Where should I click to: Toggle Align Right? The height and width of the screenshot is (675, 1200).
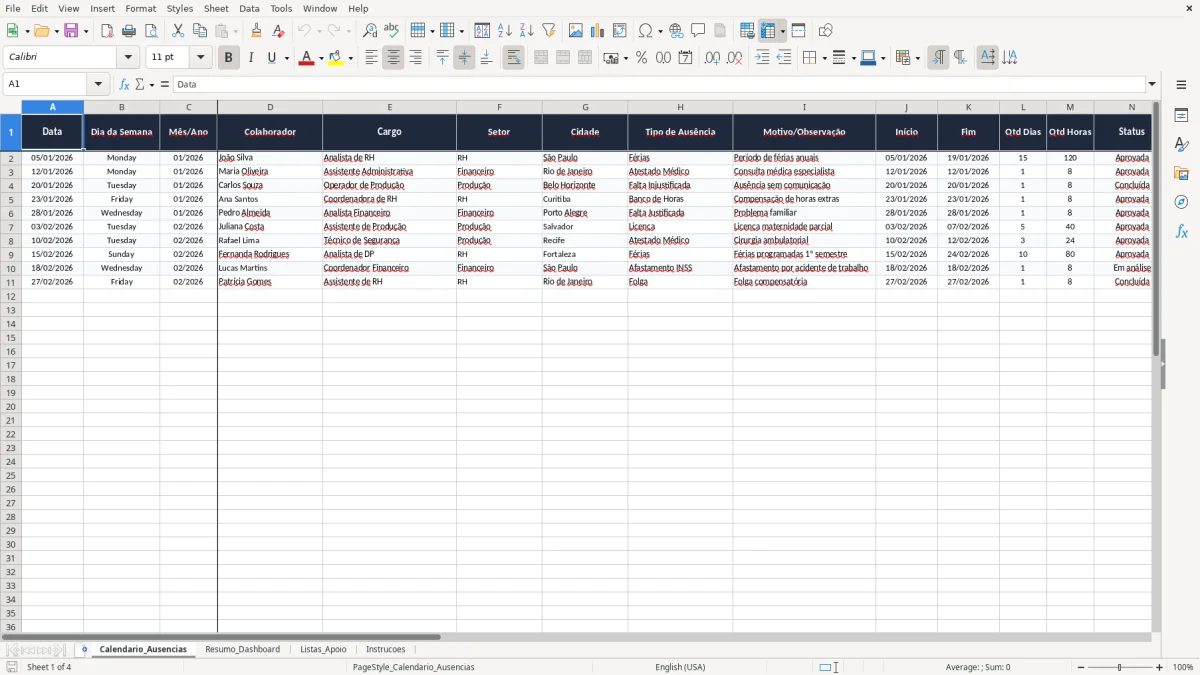tap(415, 58)
